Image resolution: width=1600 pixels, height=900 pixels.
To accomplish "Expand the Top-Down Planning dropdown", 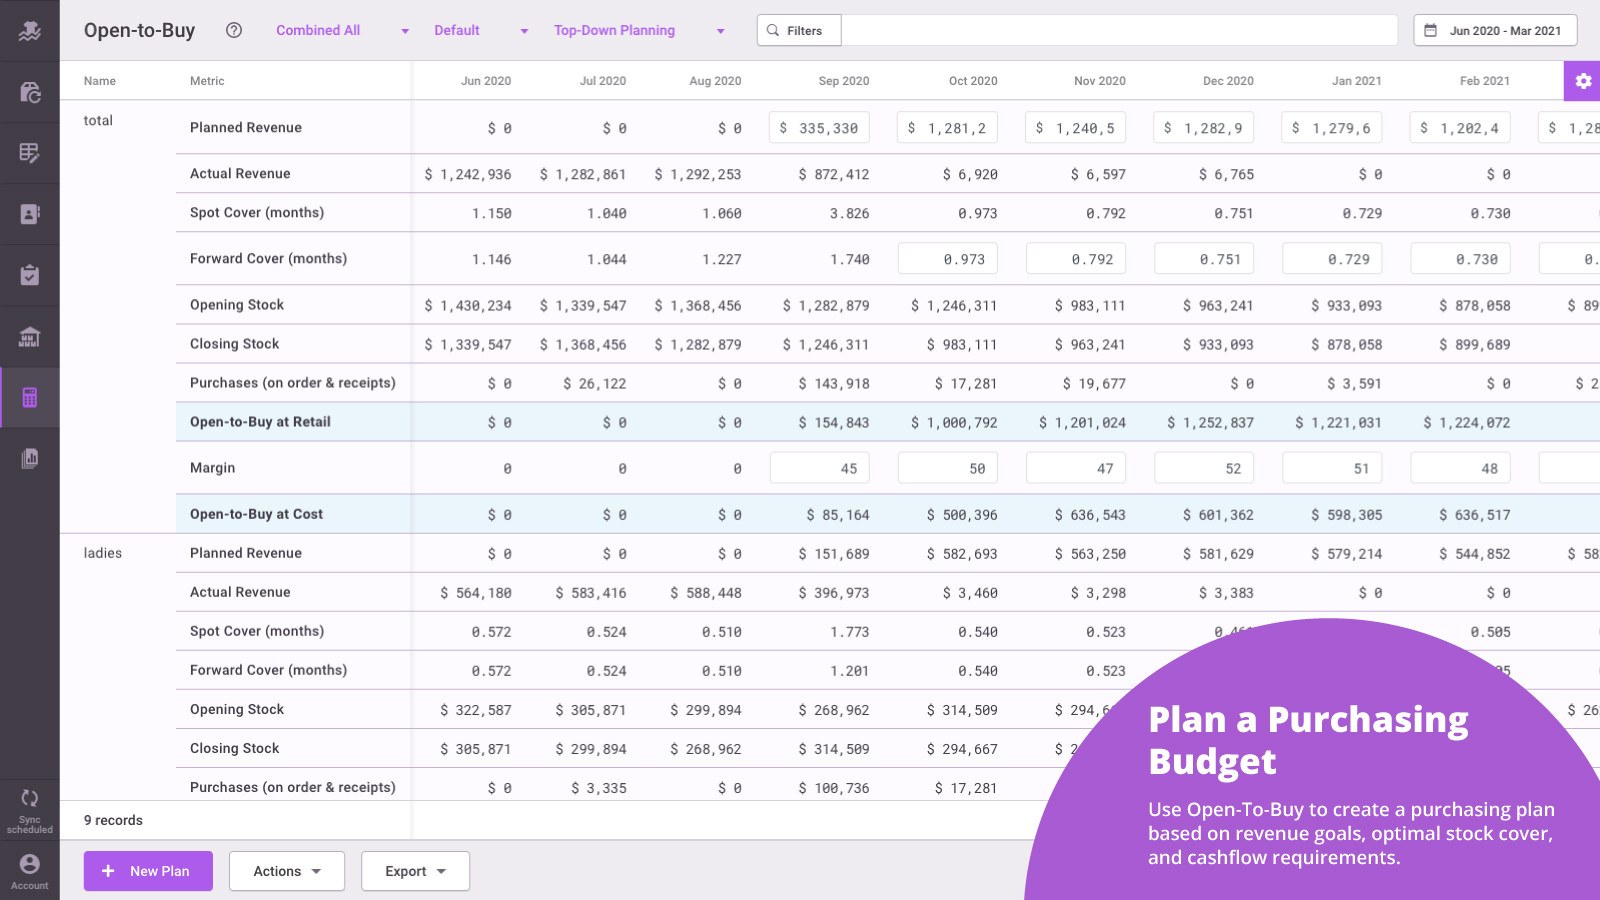I will coord(639,31).
